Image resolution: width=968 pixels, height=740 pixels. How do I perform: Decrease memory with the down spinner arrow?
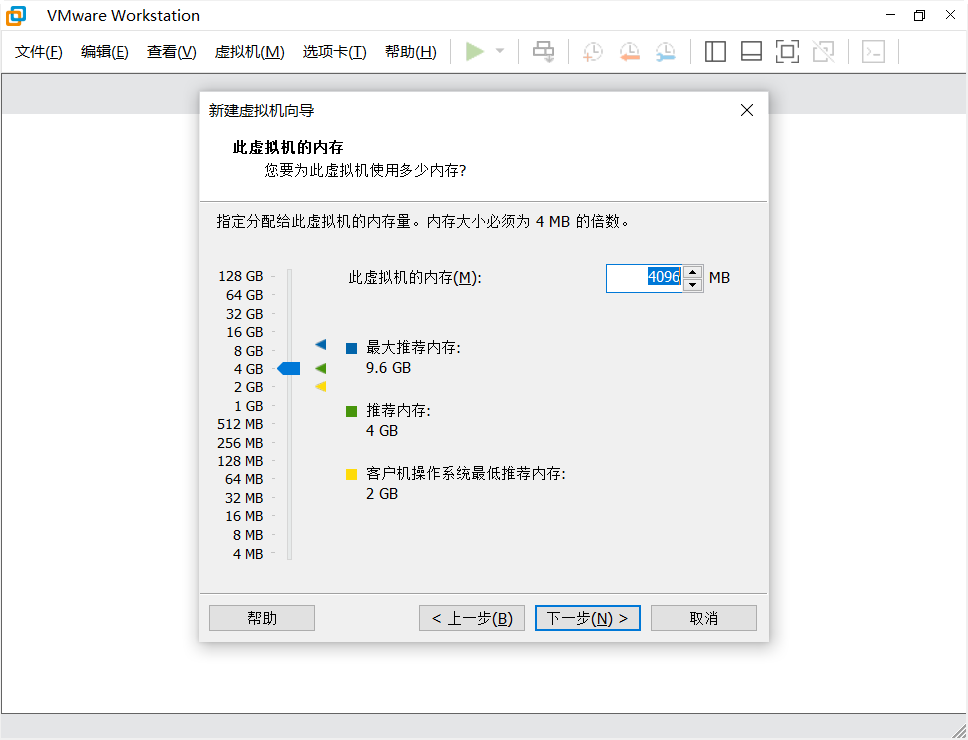coord(693,285)
